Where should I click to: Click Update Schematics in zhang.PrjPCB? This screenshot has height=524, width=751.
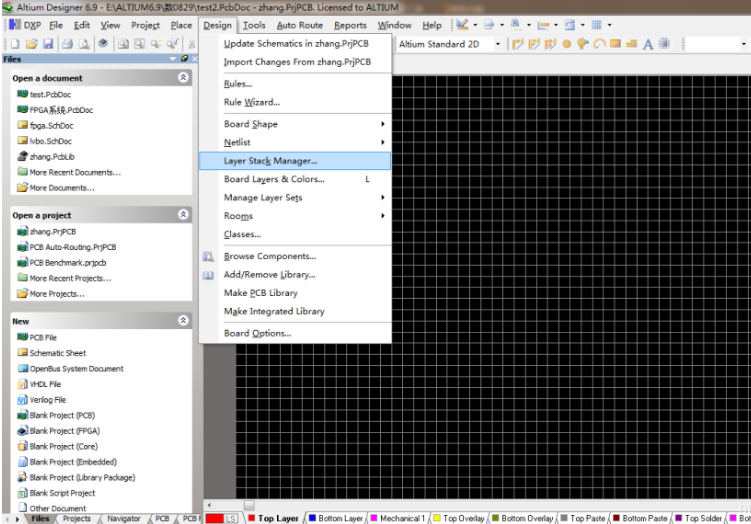pyautogui.click(x=295, y=44)
